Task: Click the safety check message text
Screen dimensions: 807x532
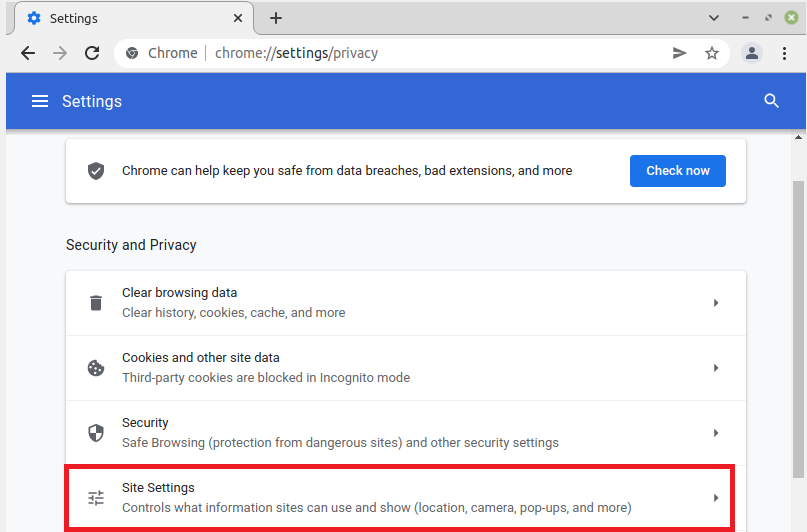Action: point(347,171)
